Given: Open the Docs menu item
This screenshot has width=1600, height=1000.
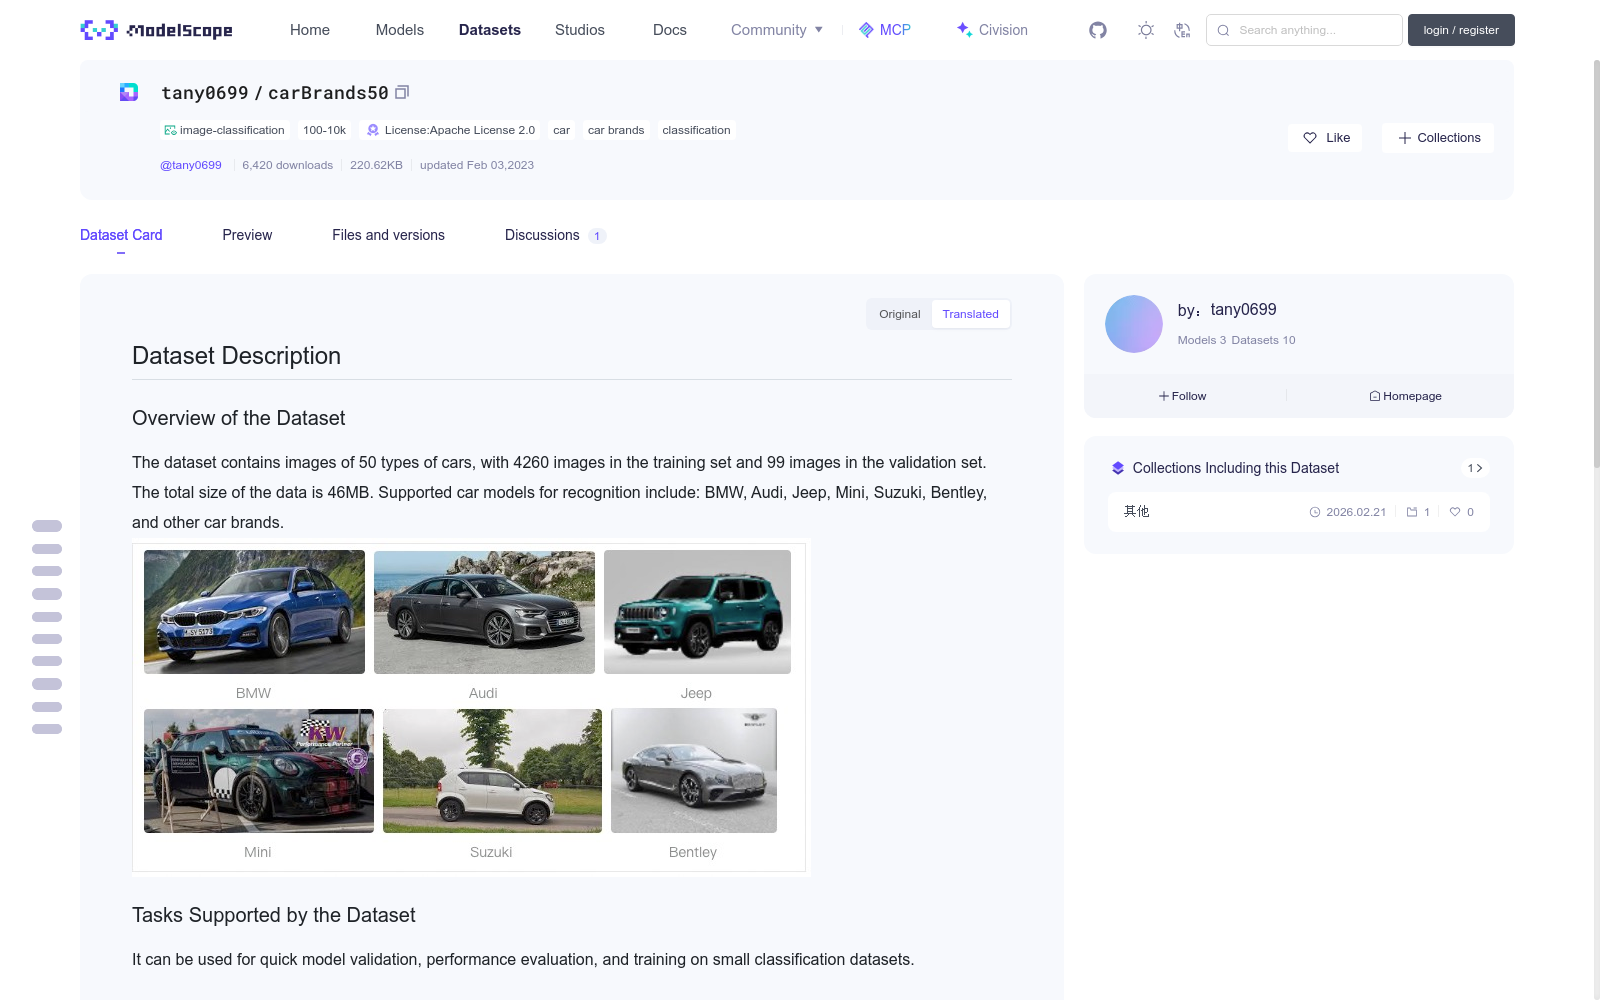Looking at the screenshot, I should [670, 30].
